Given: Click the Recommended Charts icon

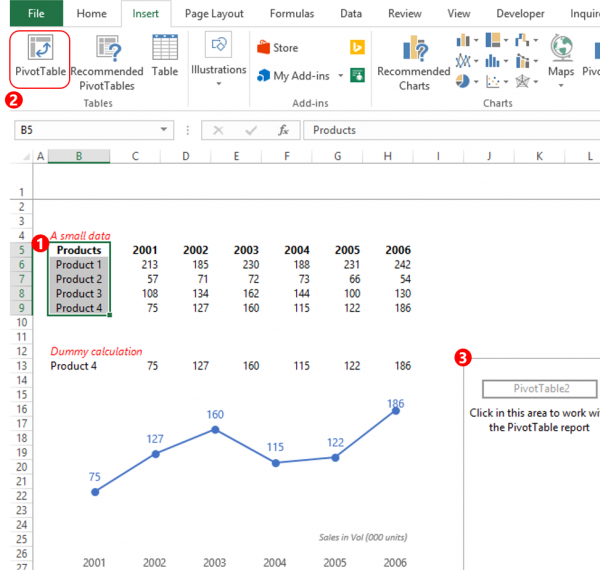Looking at the screenshot, I should 413,62.
